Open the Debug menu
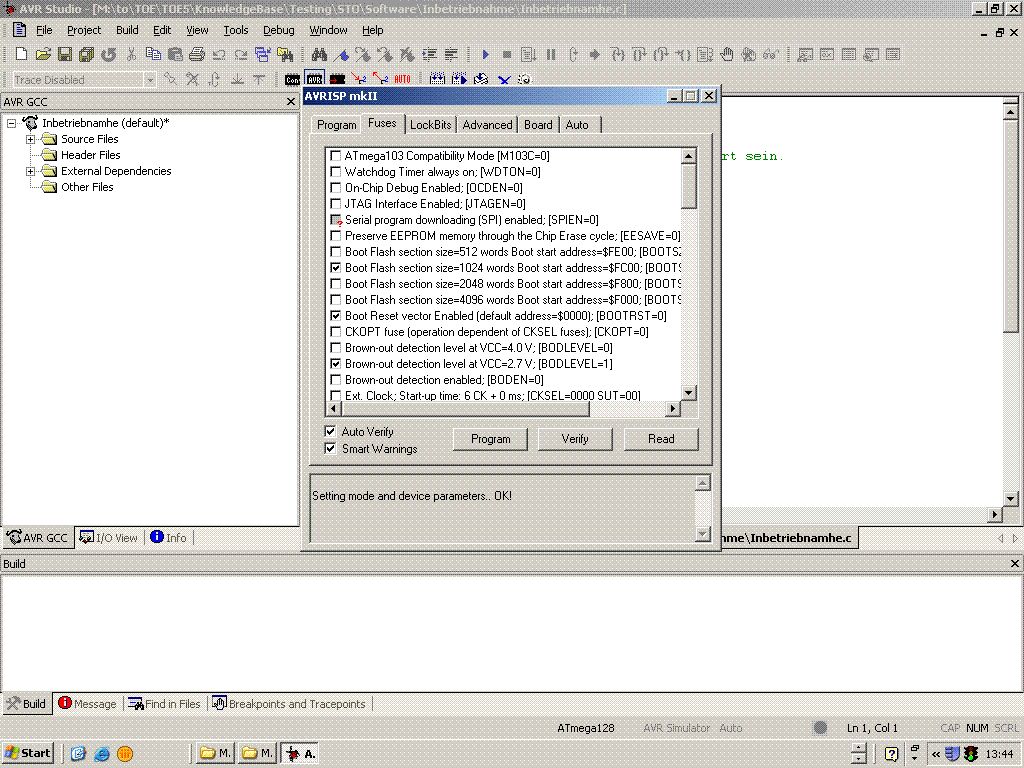 click(278, 30)
